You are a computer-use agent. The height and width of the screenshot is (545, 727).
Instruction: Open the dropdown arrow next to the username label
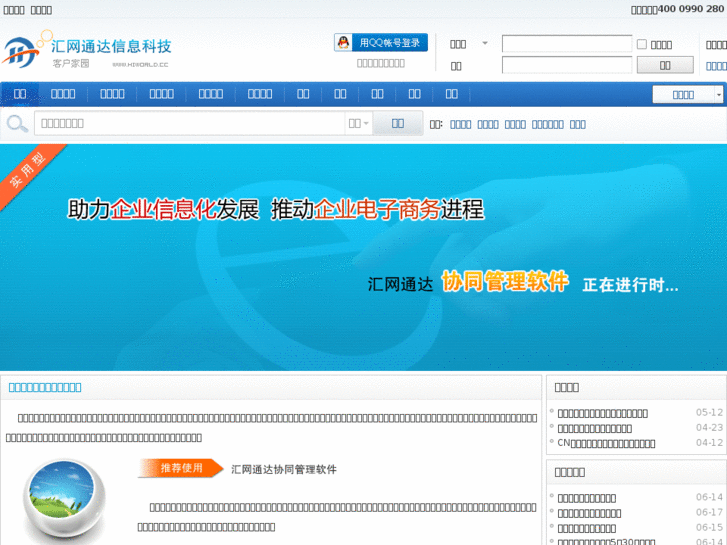point(485,43)
